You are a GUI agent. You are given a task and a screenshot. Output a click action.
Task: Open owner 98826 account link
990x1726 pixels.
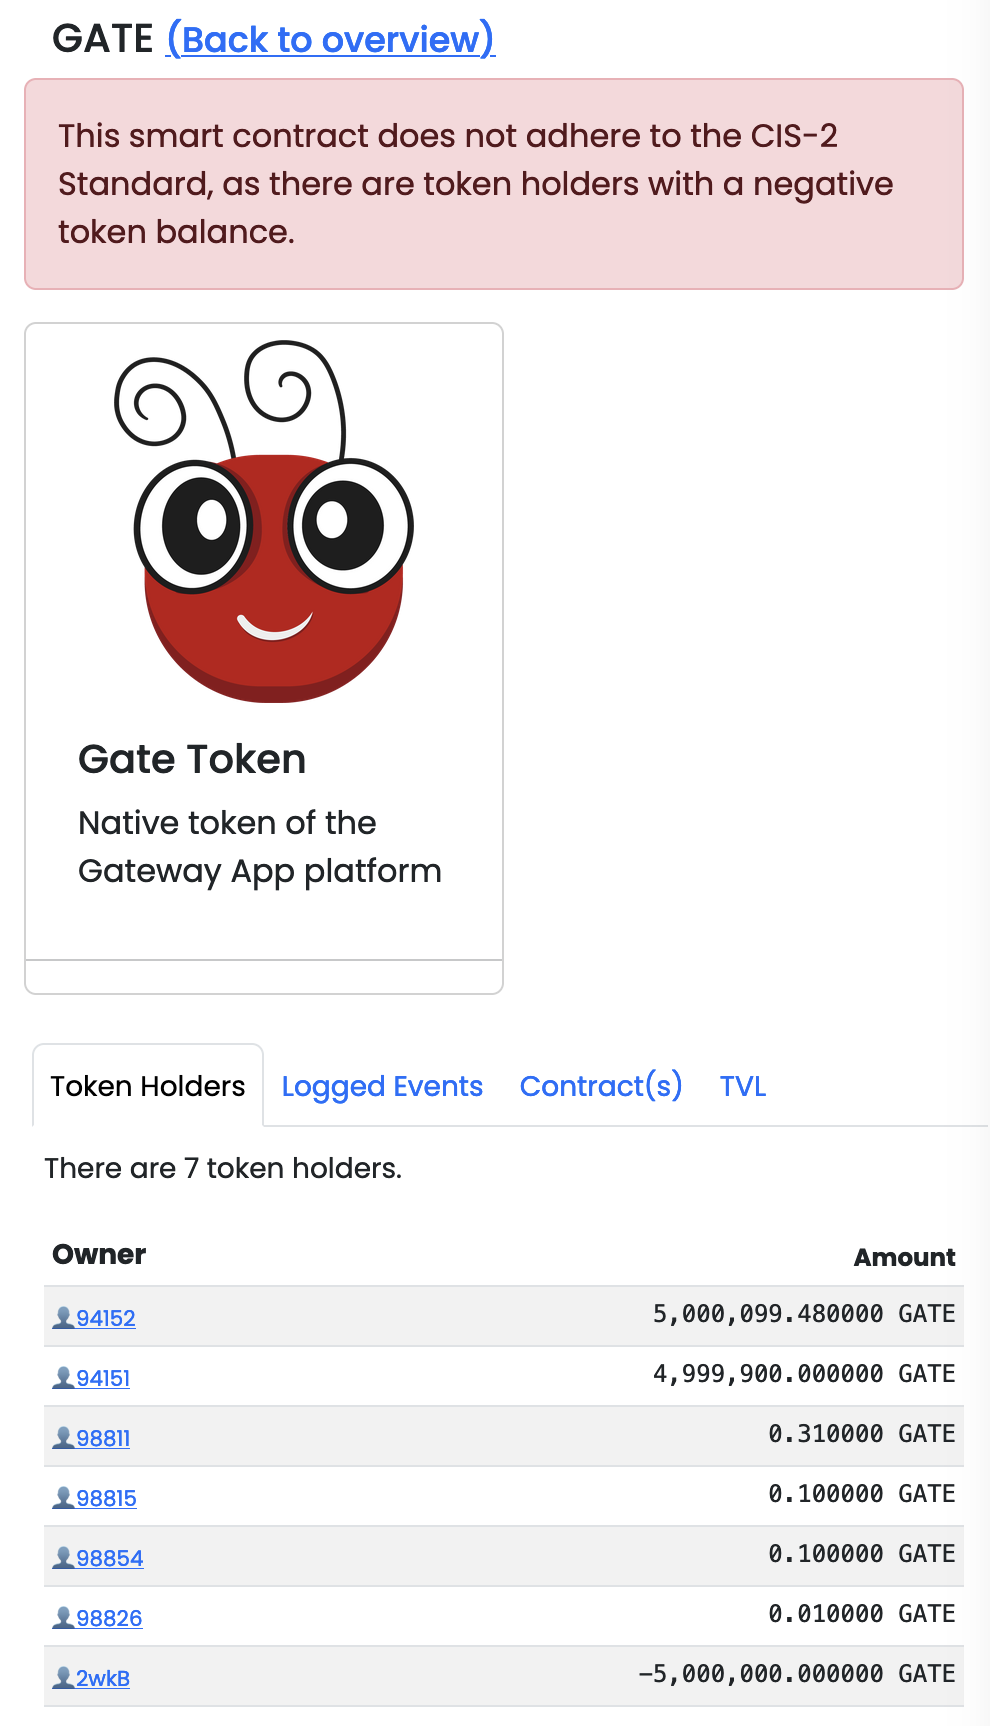[x=109, y=1618]
